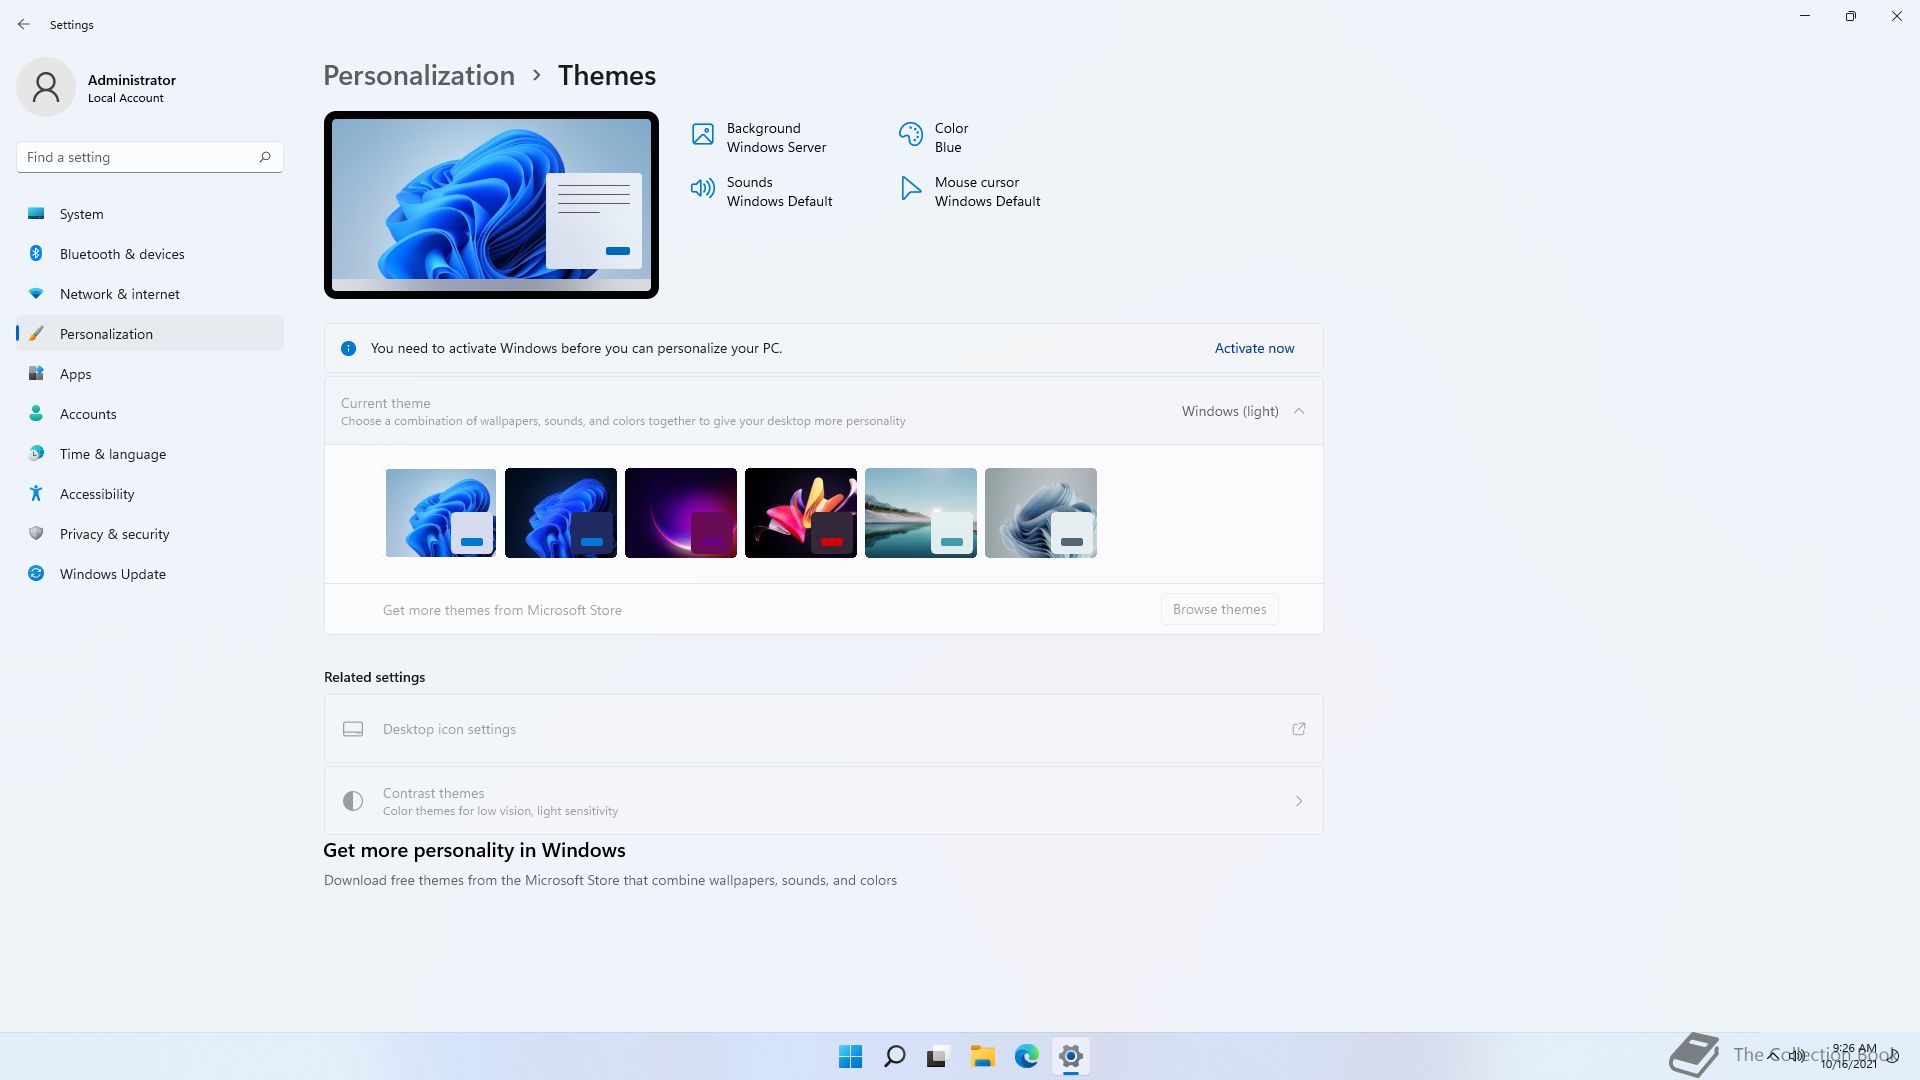Open Task View on the taskbar

pos(938,1056)
